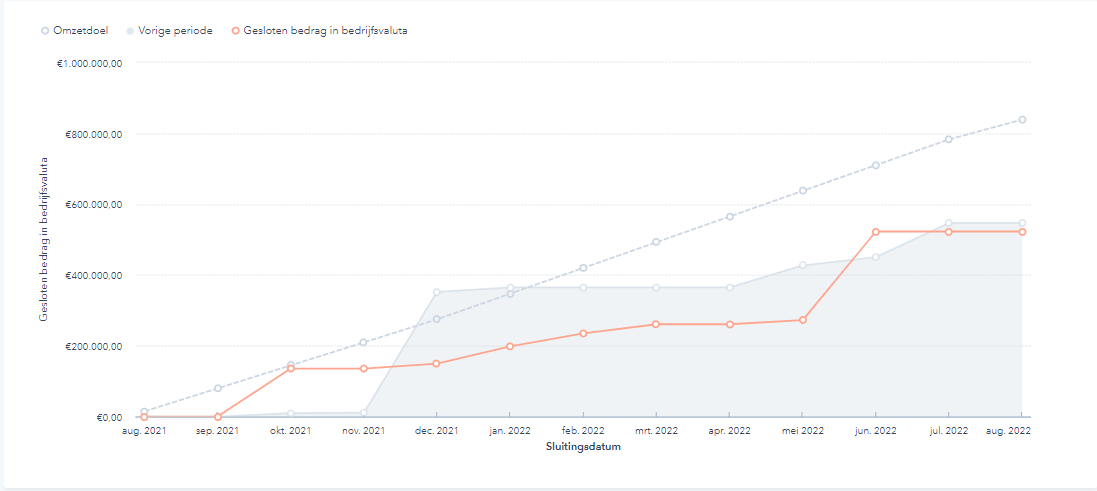1097x491 pixels.
Task: Select the Vorige periode point at nov. 2021
Action: [364, 413]
